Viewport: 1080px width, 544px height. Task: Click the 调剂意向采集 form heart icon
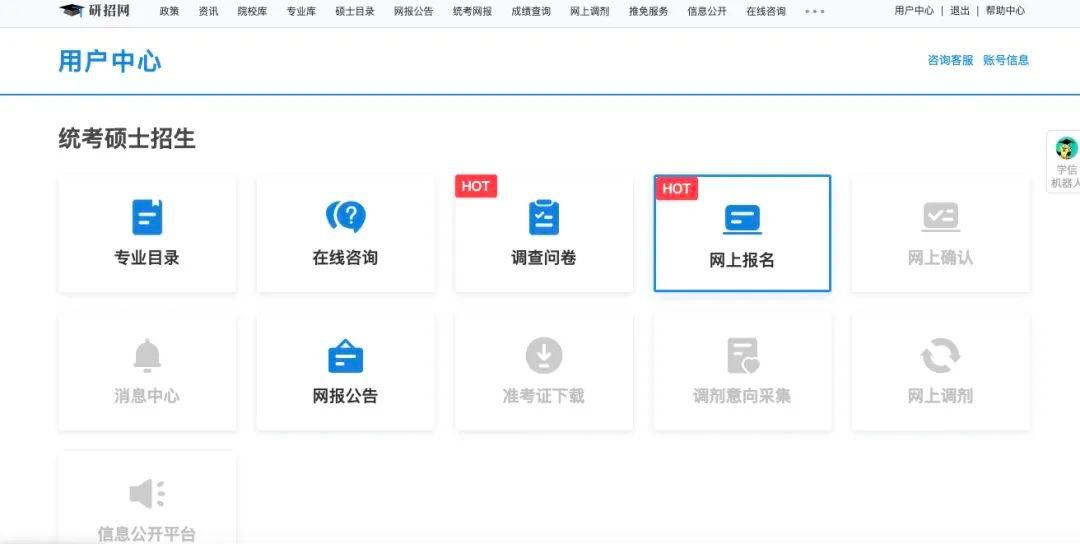(x=742, y=355)
